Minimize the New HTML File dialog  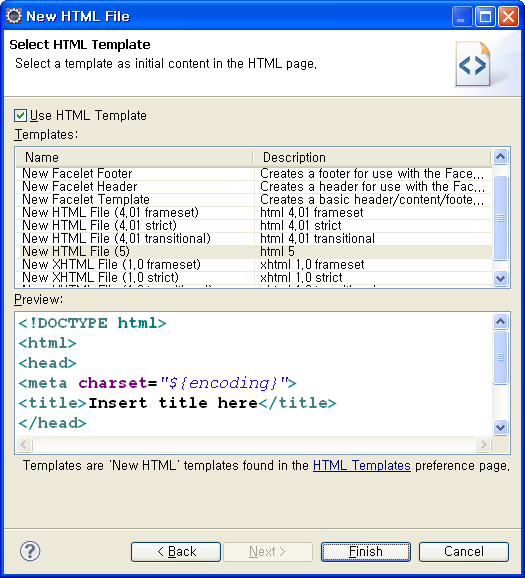point(462,17)
